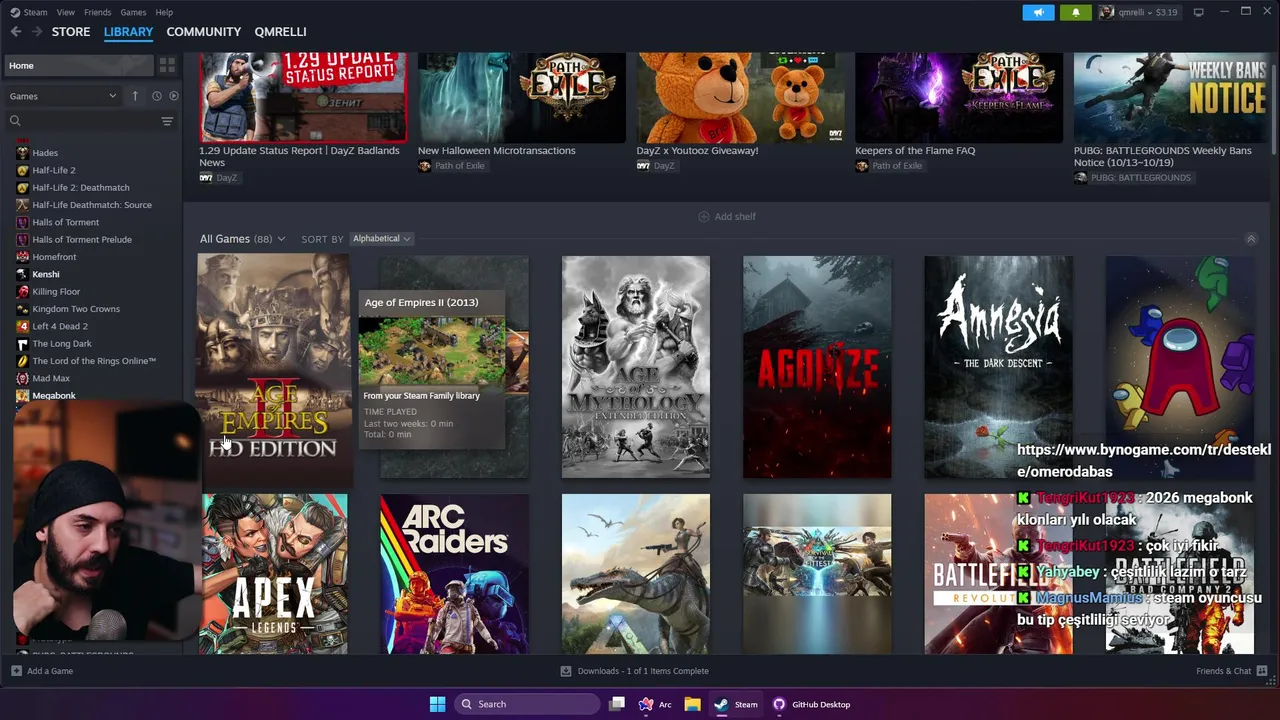Screen dimensions: 1280x720
Task: Click the Windows taskbar Search box
Action: [528, 704]
